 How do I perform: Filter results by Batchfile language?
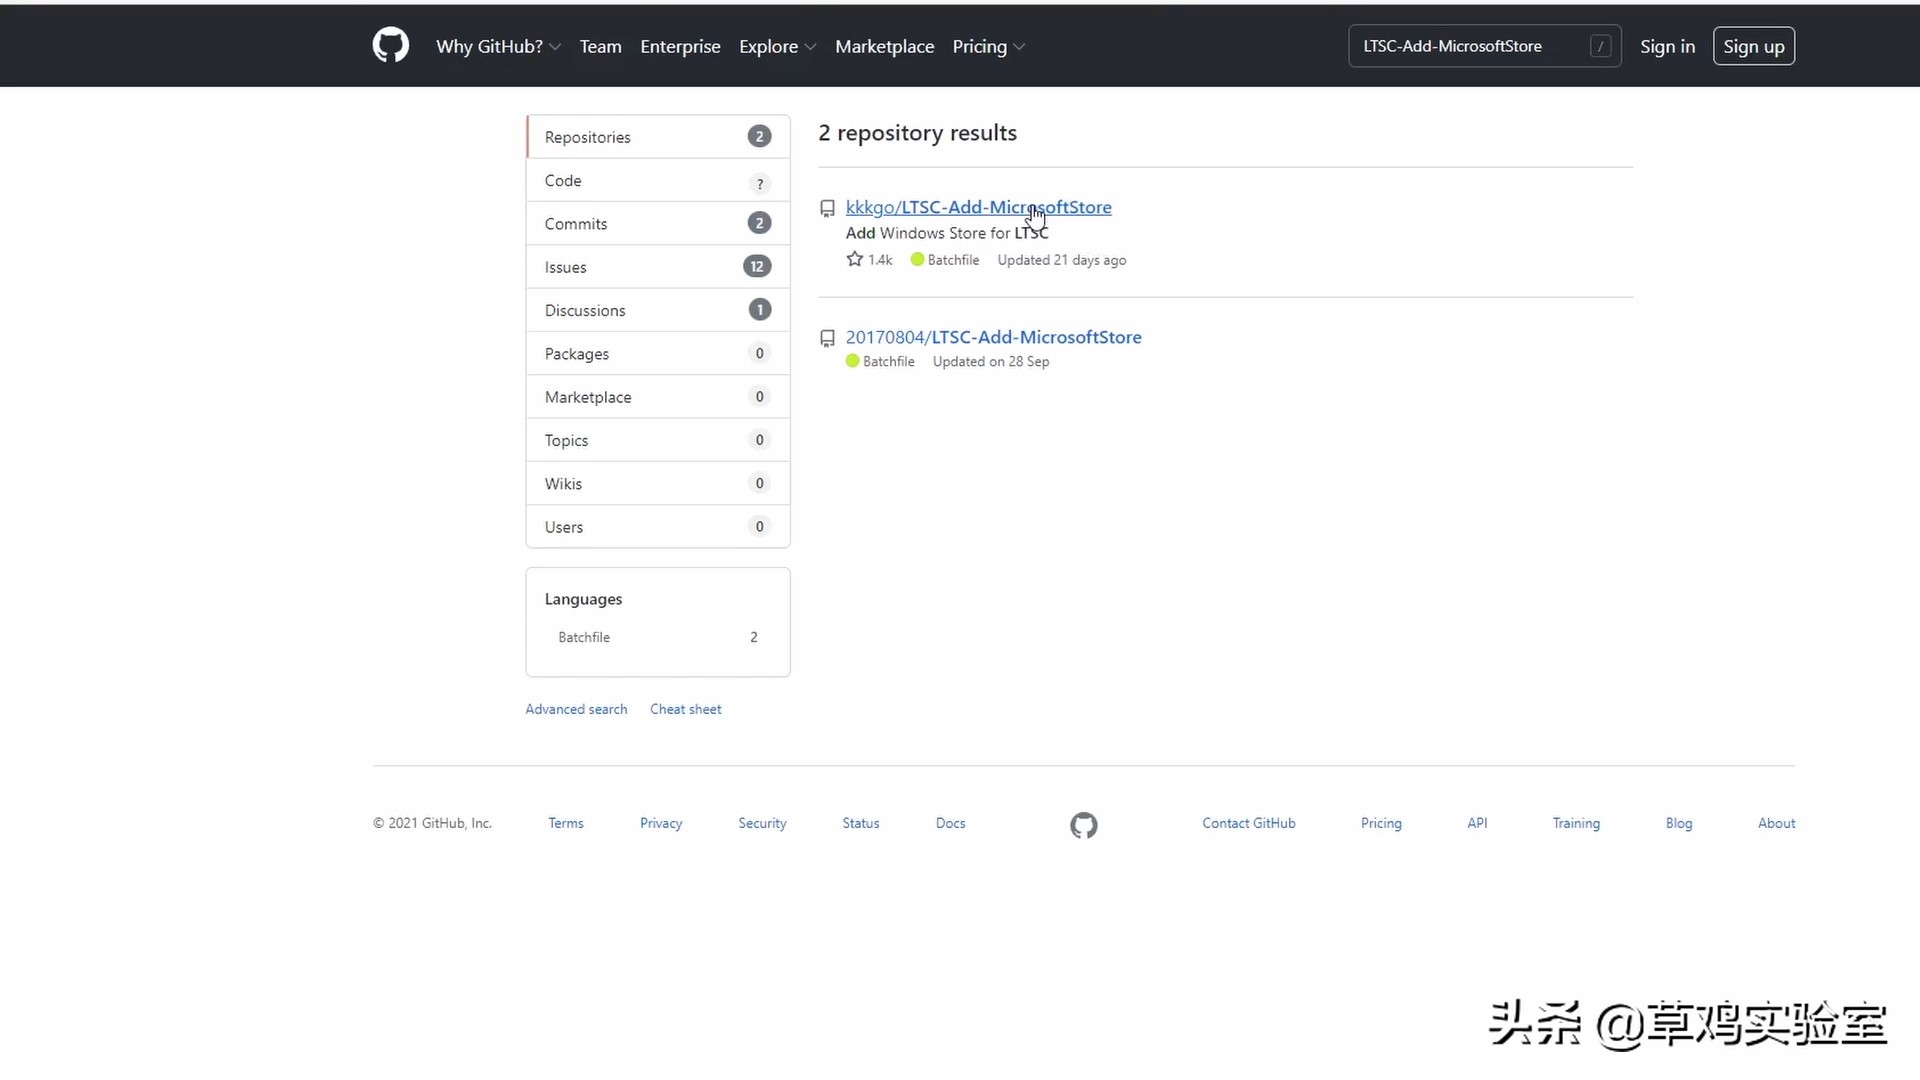click(584, 637)
